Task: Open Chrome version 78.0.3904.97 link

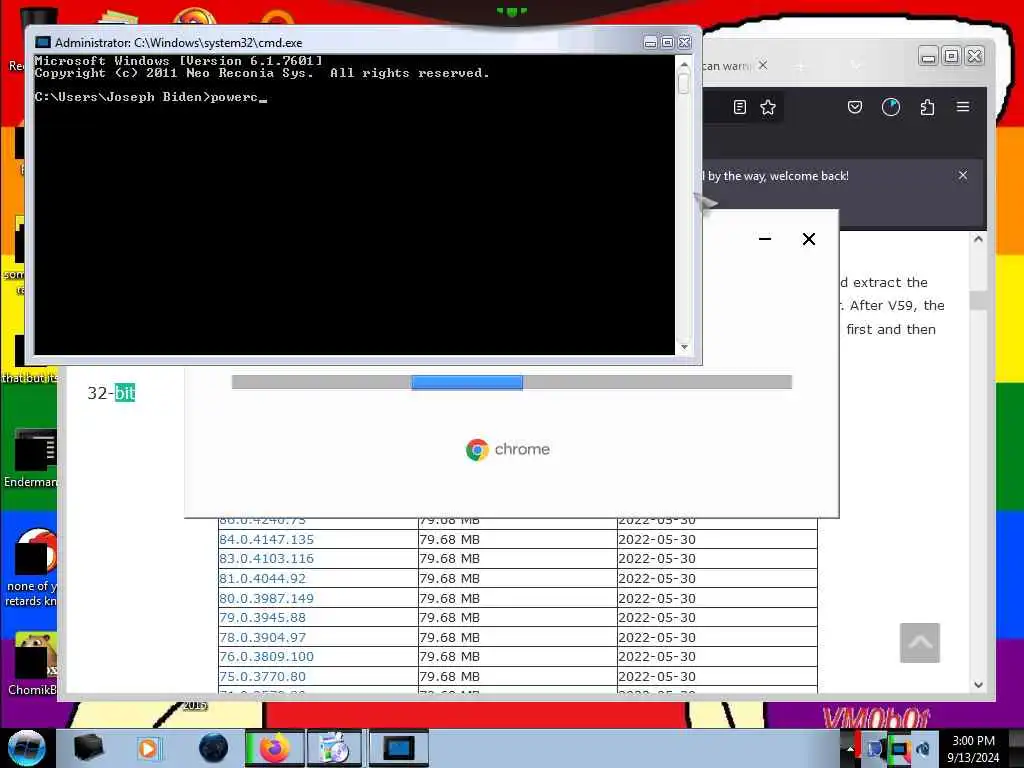Action: click(x=263, y=637)
